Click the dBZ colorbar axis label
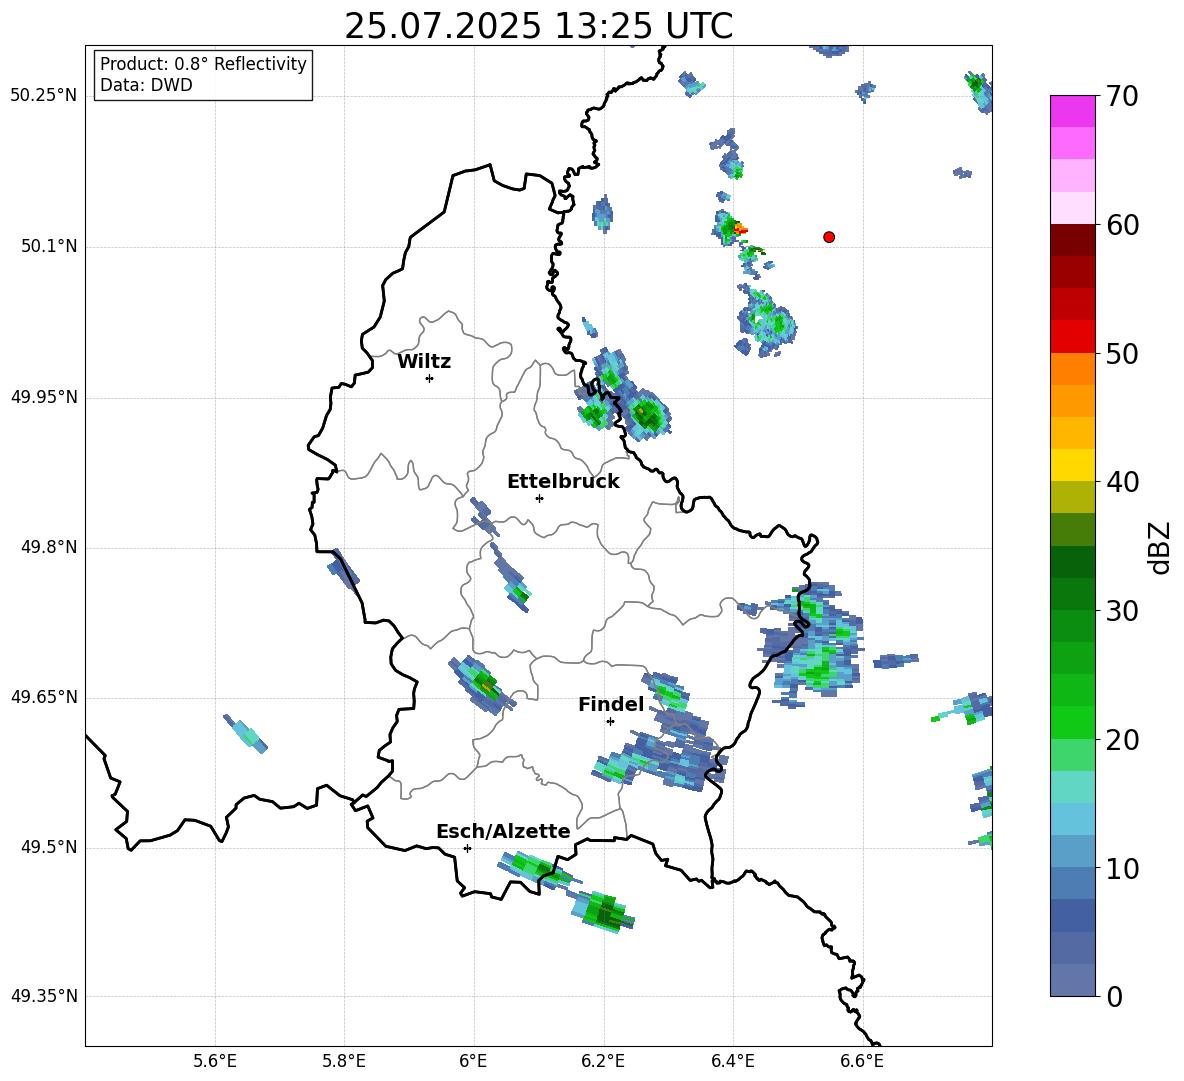Viewport: 1184px width, 1081px height. pyautogui.click(x=1159, y=547)
